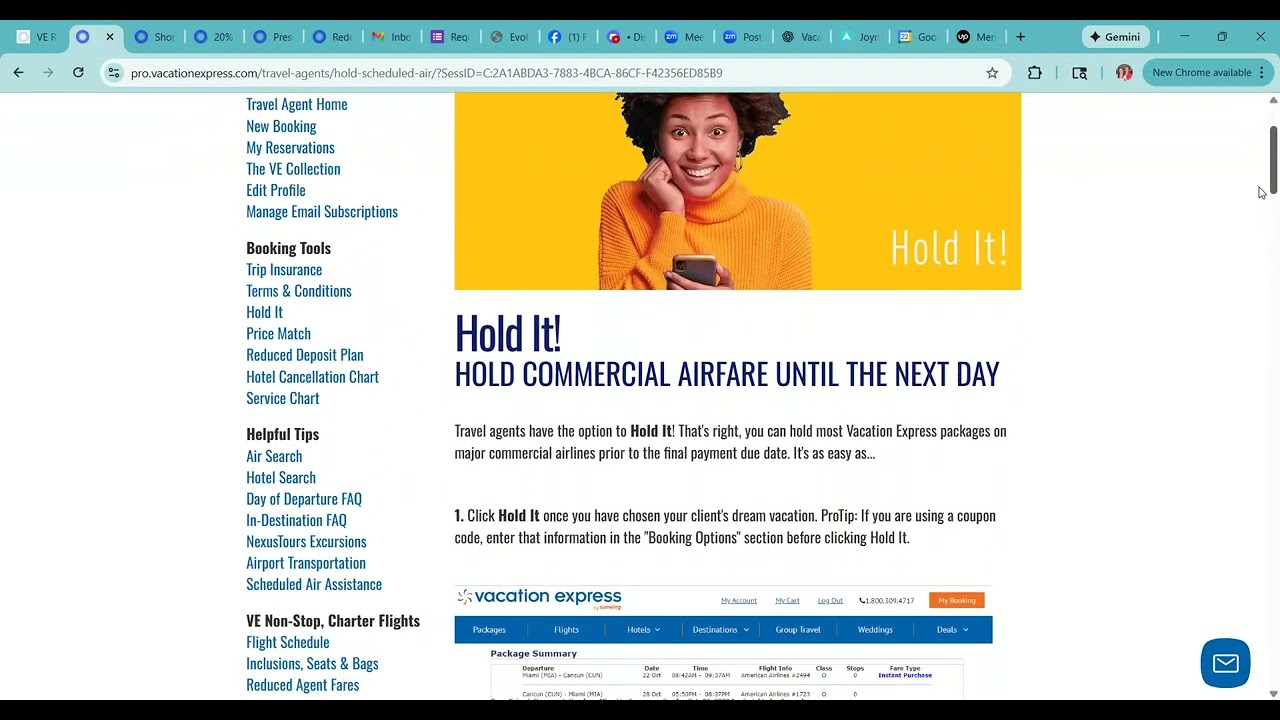The image size is (1280, 720).
Task: Go to My Reservations
Action: click(290, 147)
